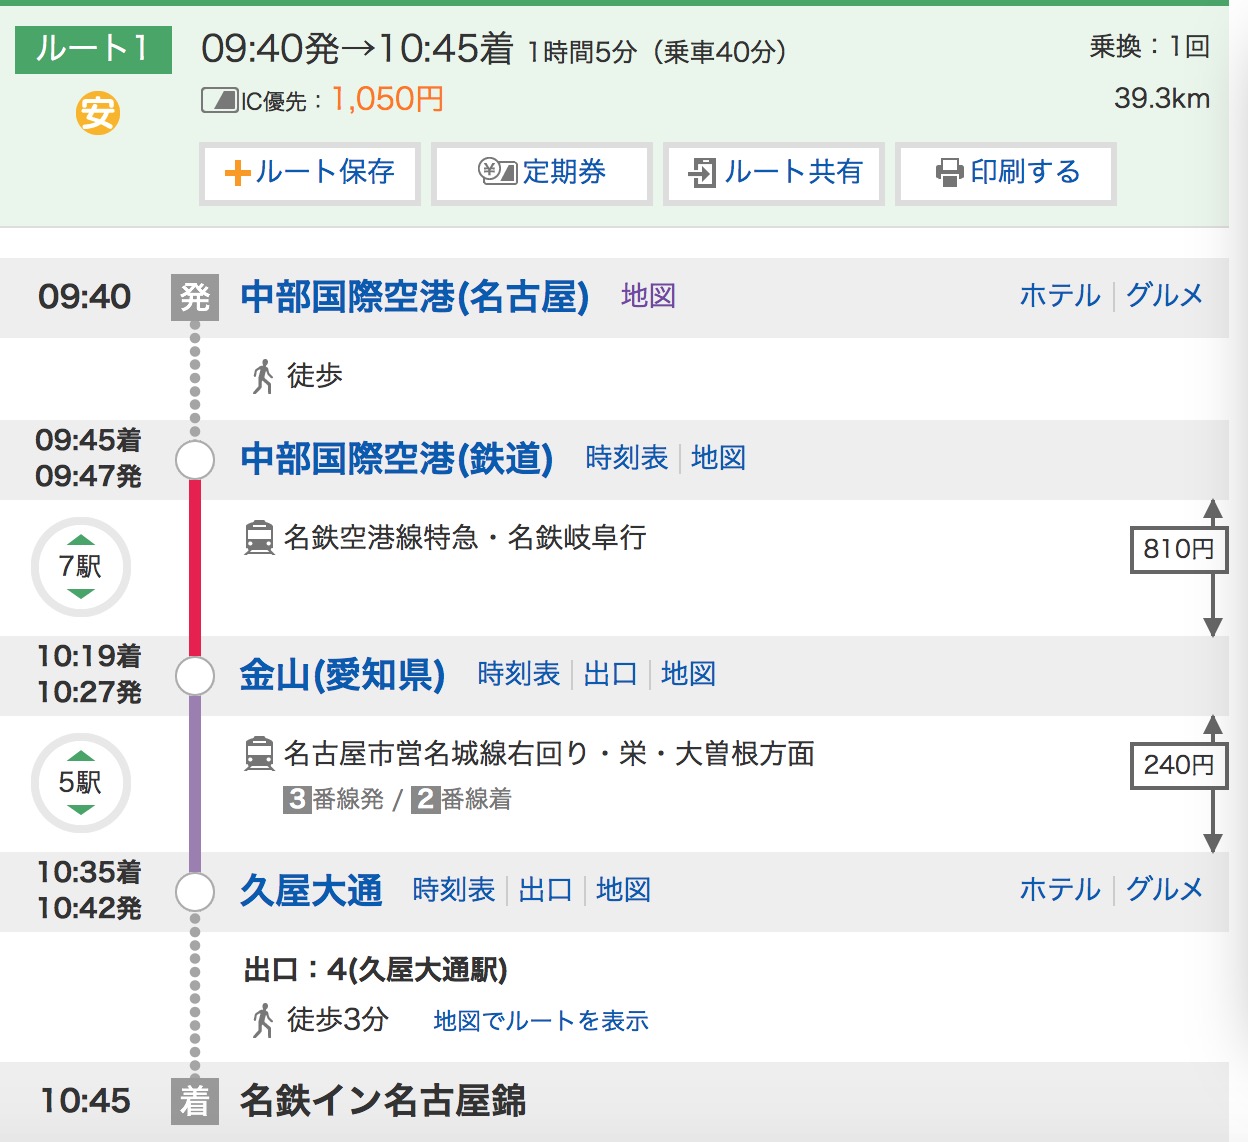This screenshot has height=1142, width=1248.
Task: Click walking icon beside 徒歩3分
Action: click(263, 1020)
